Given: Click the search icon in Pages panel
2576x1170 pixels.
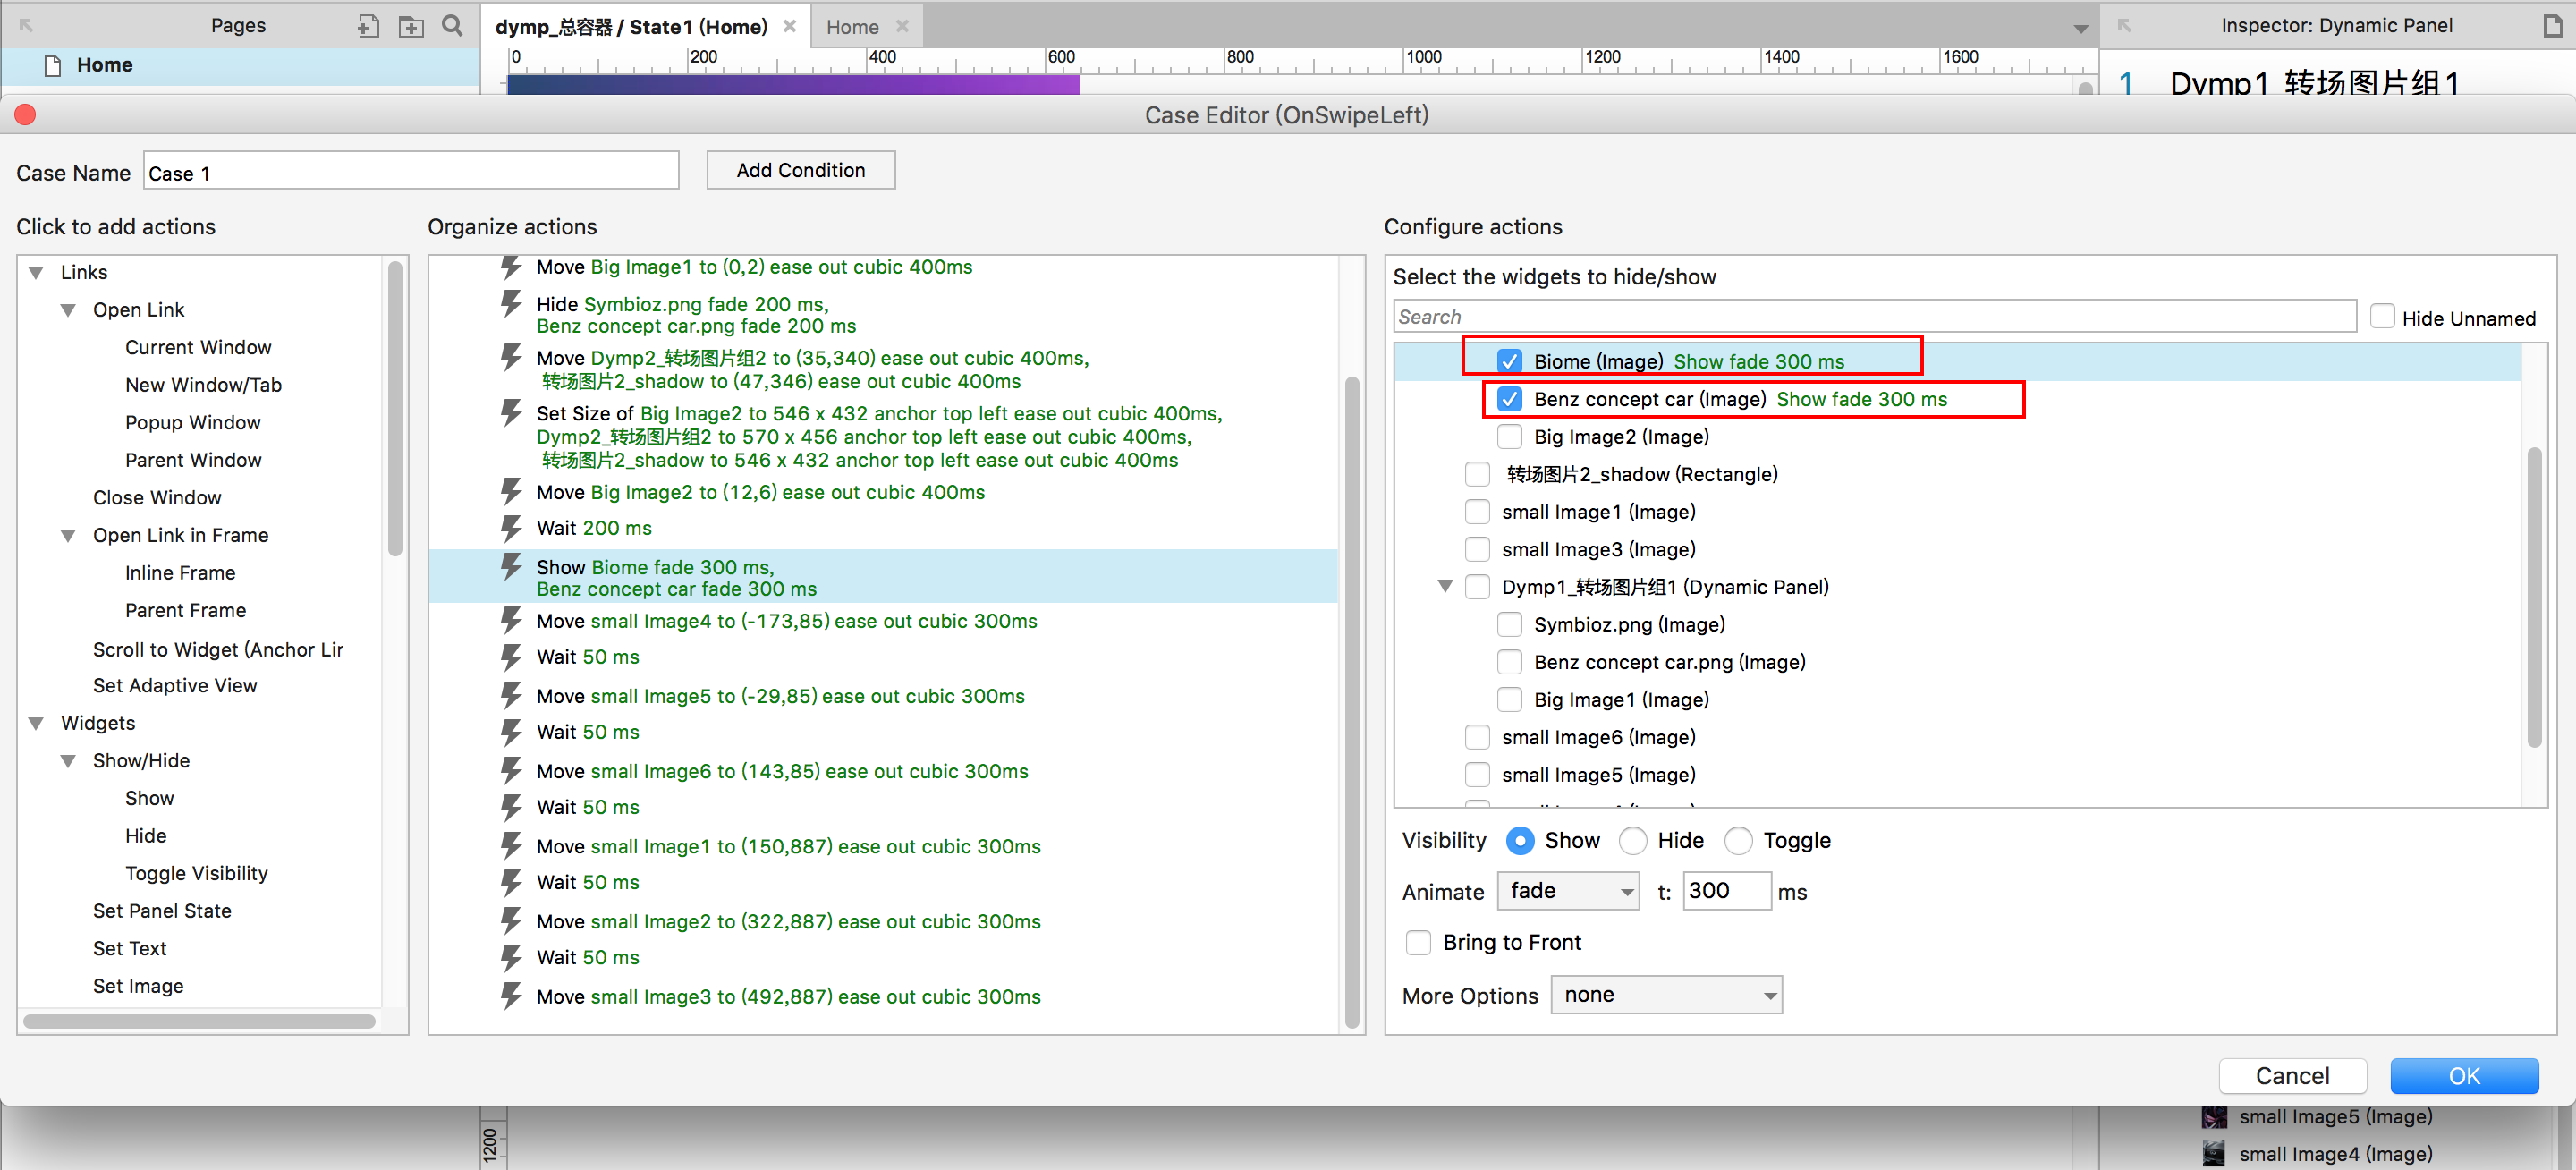Looking at the screenshot, I should pos(453,26).
